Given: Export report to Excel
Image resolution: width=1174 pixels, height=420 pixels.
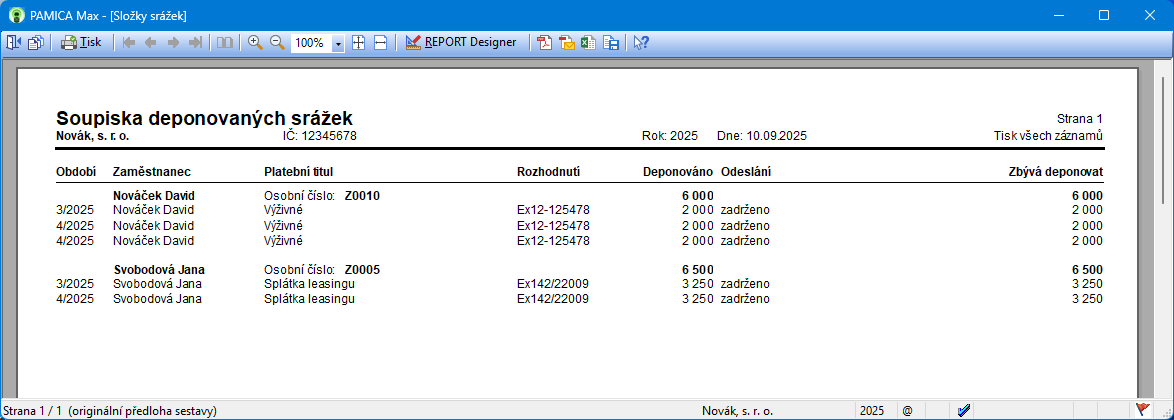Looking at the screenshot, I should (589, 43).
